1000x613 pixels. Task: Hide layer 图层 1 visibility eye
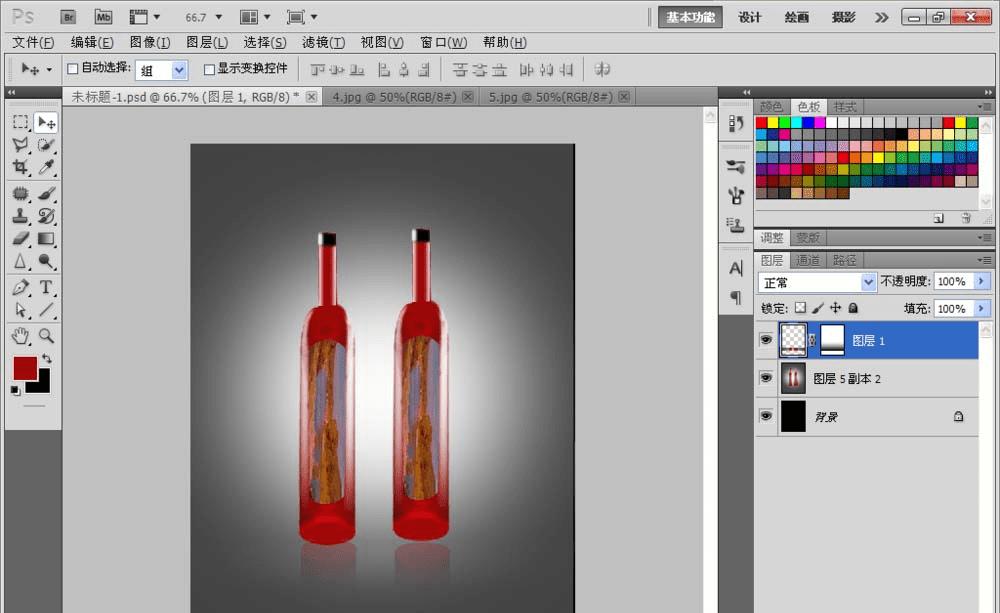[766, 339]
